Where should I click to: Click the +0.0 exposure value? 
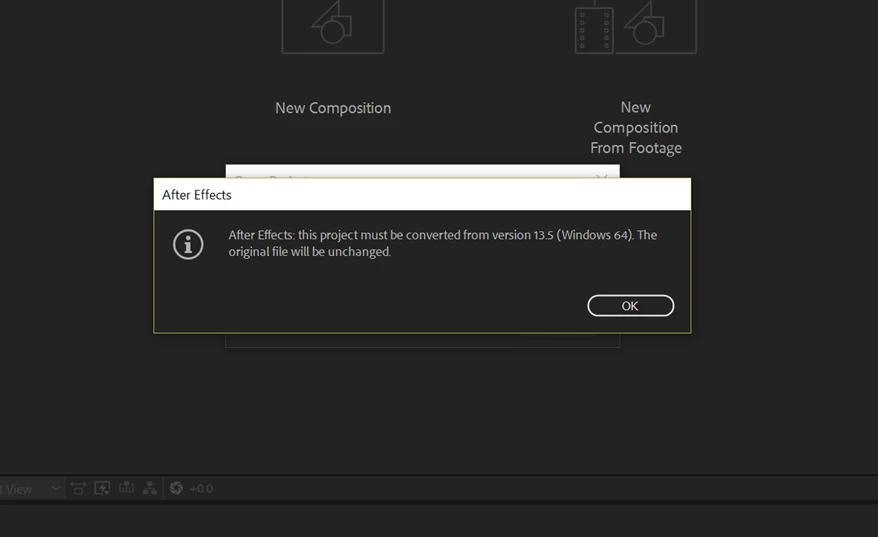tap(201, 489)
